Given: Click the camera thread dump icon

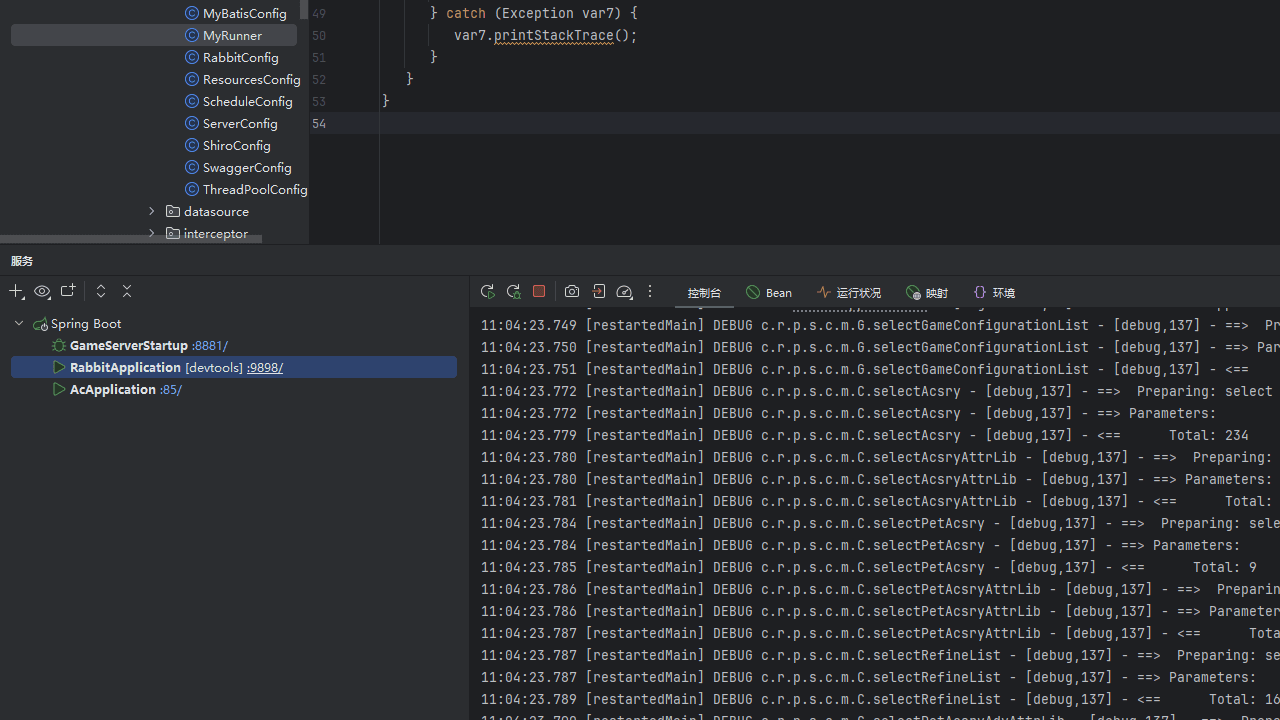Looking at the screenshot, I should coord(572,292).
